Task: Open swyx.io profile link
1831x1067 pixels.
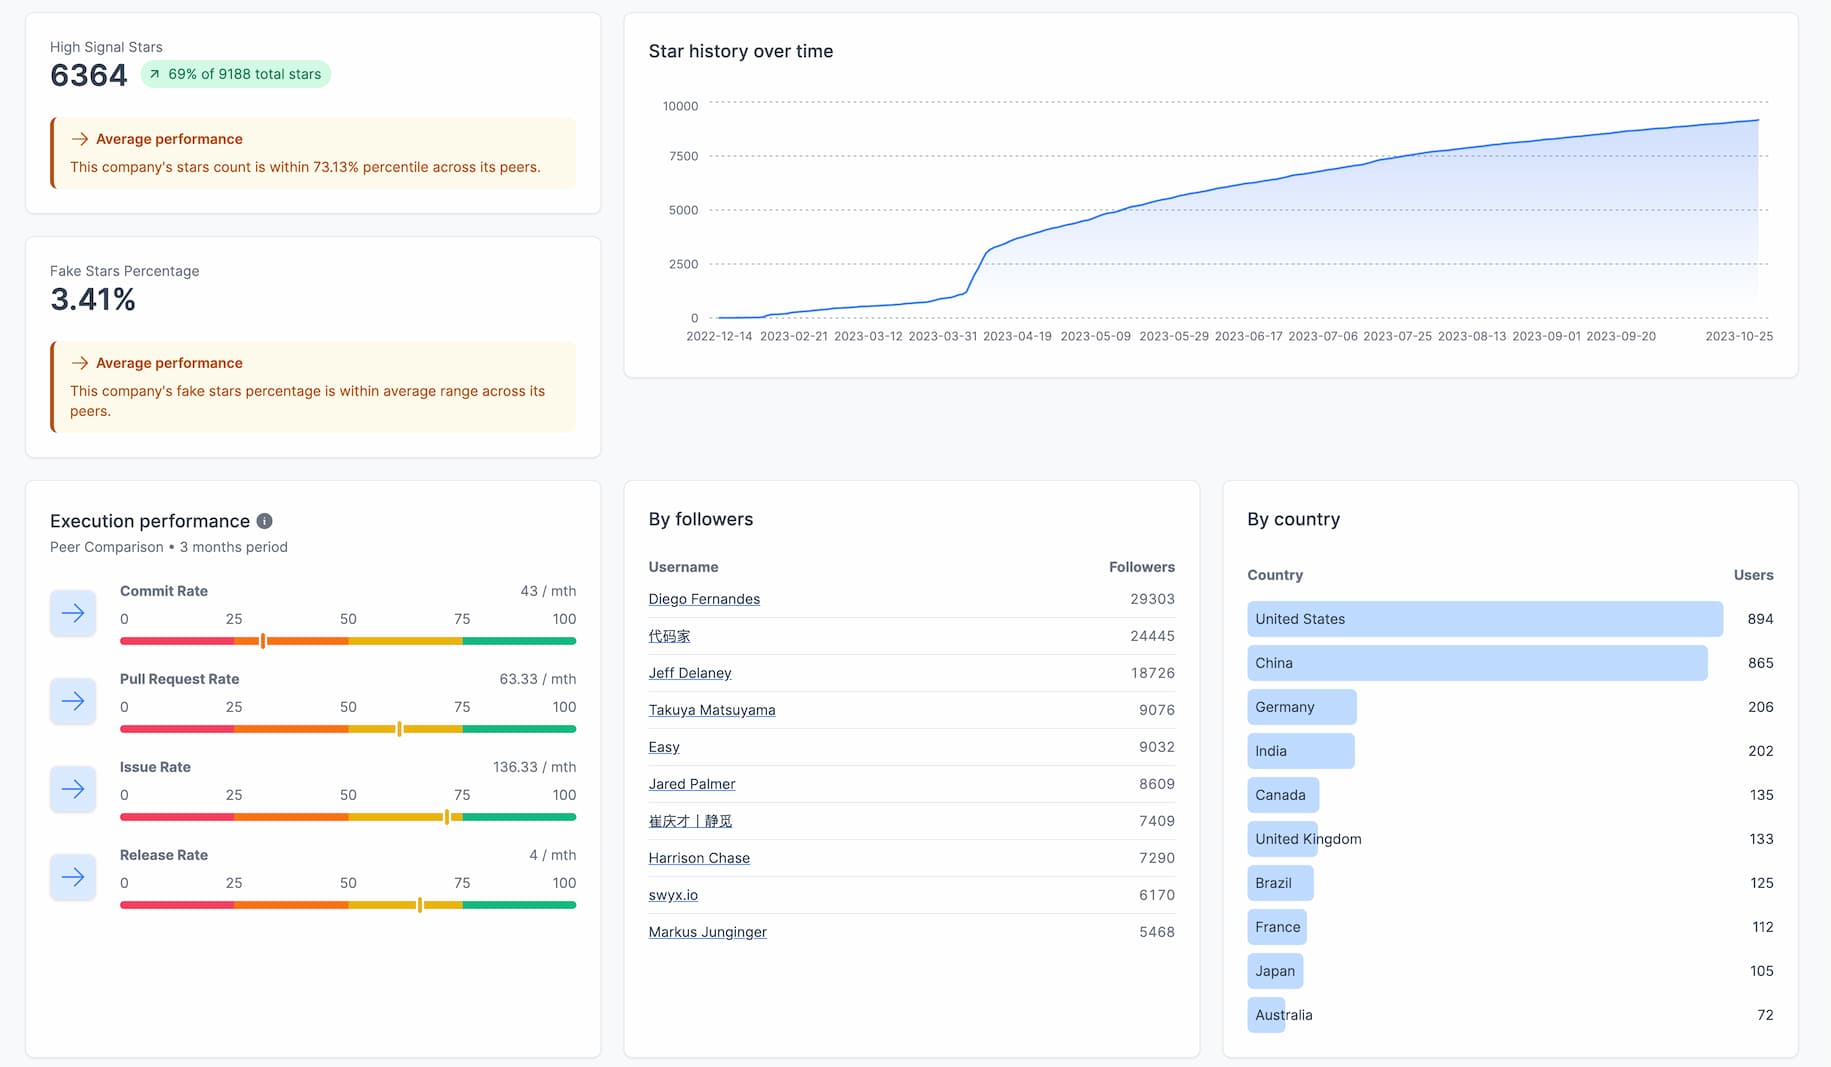Action: [x=672, y=895]
